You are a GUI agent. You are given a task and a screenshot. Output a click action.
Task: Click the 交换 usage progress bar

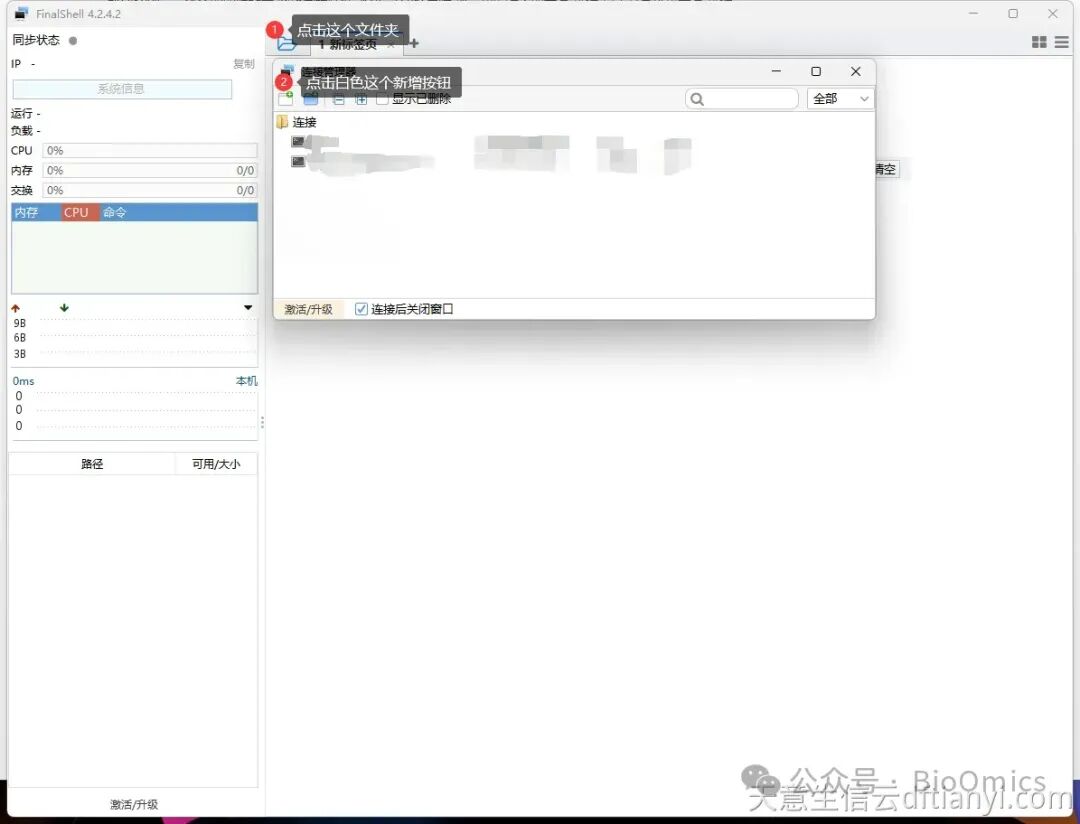coord(149,191)
